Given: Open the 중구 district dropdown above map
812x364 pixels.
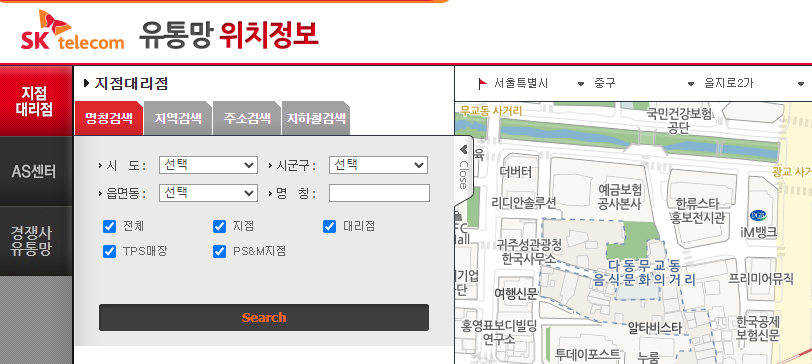Looking at the screenshot, I should 644,83.
